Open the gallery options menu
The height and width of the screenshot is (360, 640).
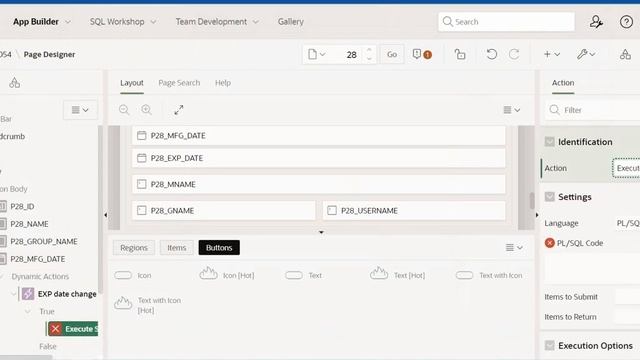point(514,247)
